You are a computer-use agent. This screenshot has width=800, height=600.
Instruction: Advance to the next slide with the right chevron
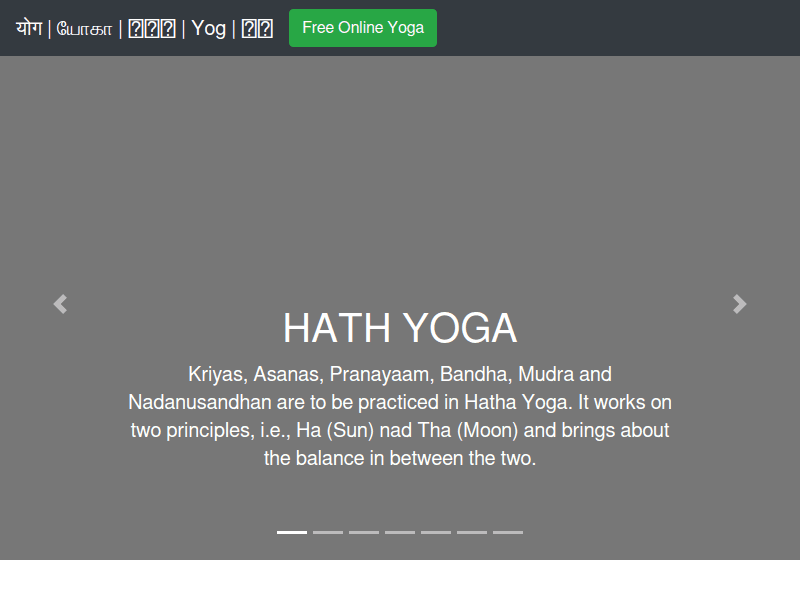tap(740, 304)
